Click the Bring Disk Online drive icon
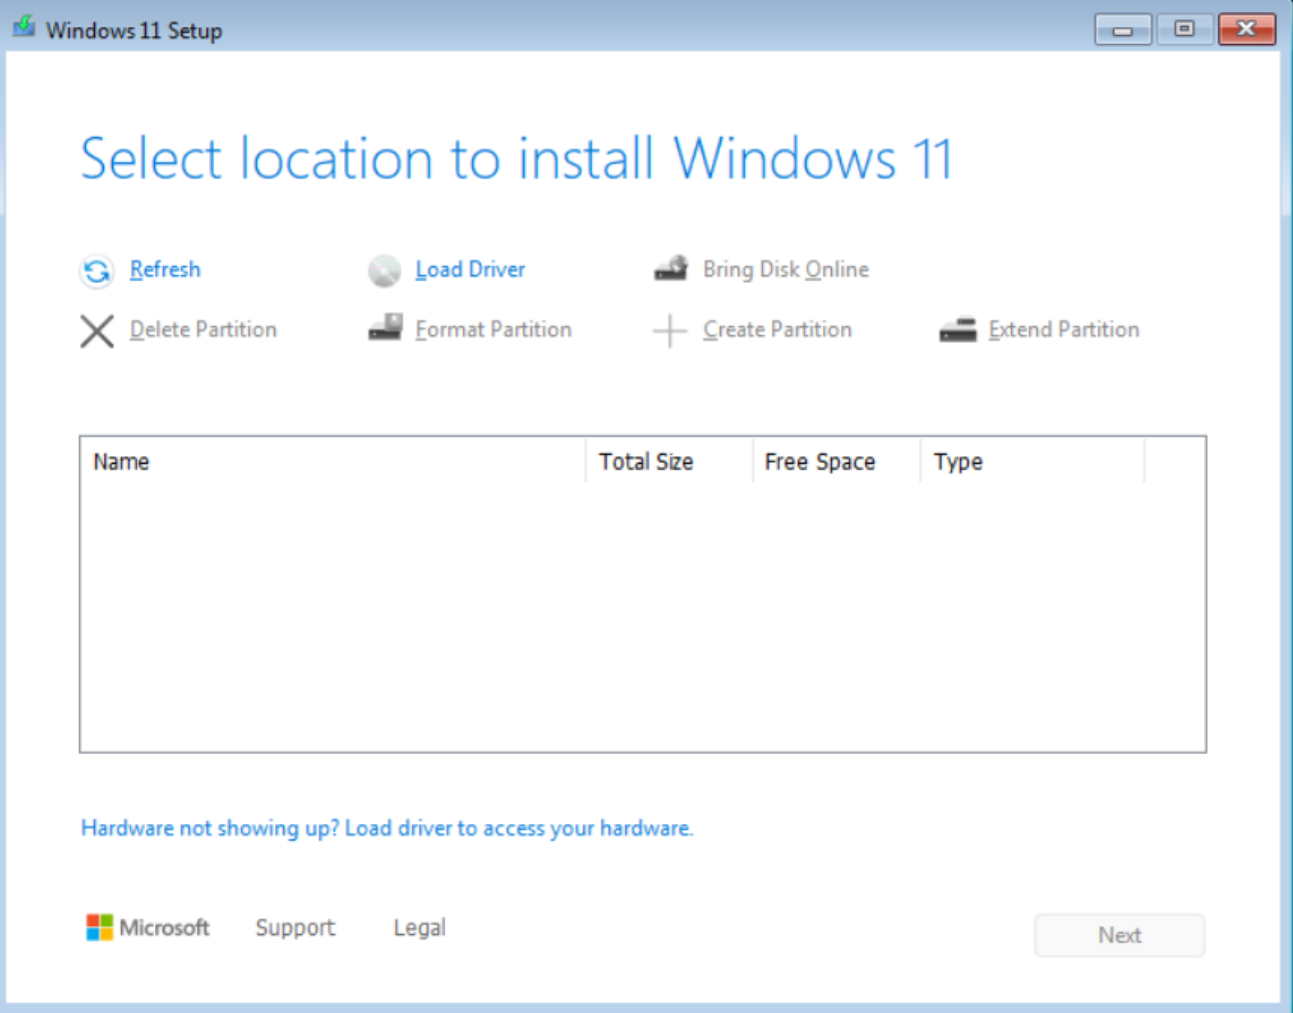Image resolution: width=1293 pixels, height=1013 pixels. 671,268
